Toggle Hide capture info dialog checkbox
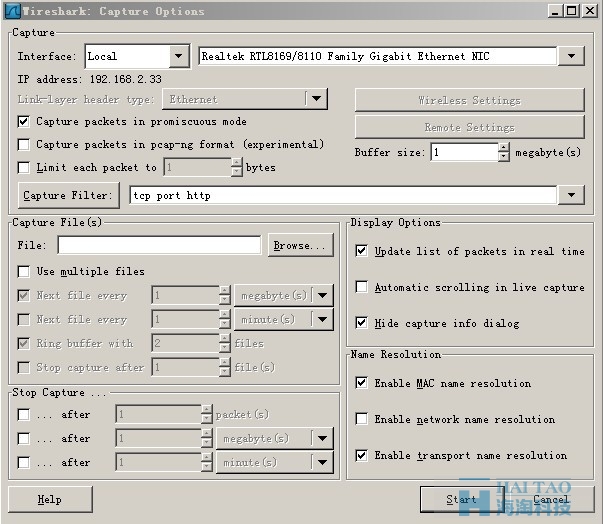This screenshot has width=603, height=524. coord(361,323)
